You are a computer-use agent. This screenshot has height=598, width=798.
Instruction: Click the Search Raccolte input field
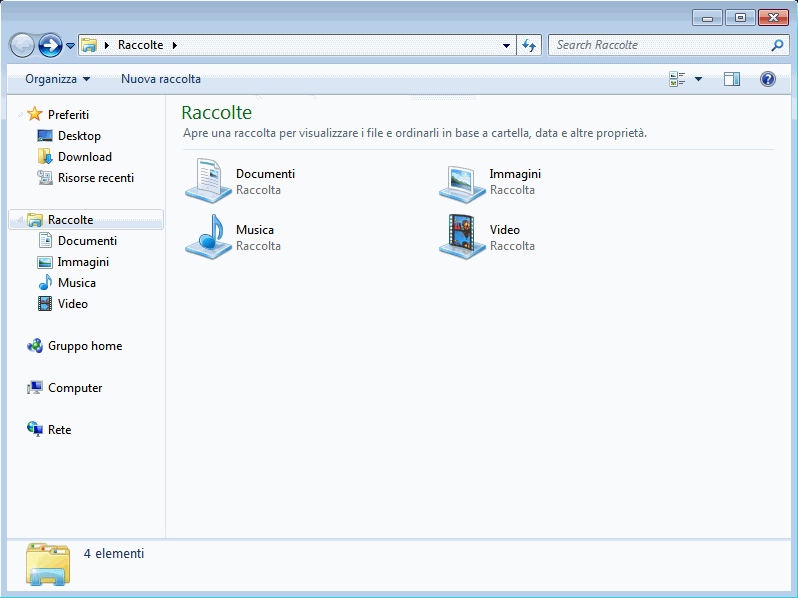658,45
